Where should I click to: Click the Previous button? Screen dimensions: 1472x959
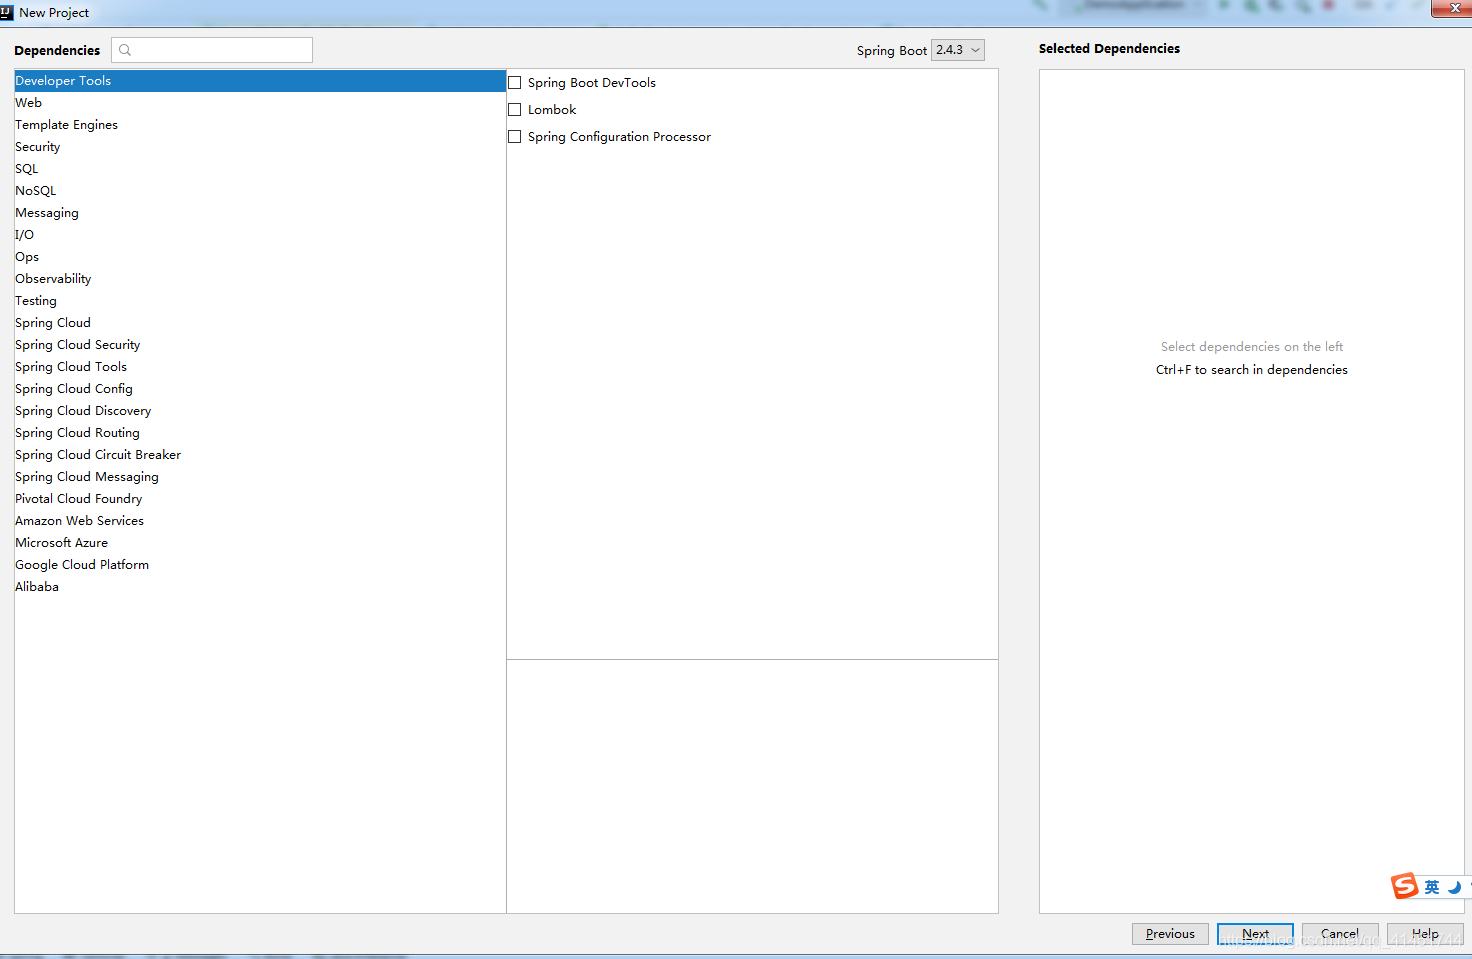click(x=1170, y=934)
